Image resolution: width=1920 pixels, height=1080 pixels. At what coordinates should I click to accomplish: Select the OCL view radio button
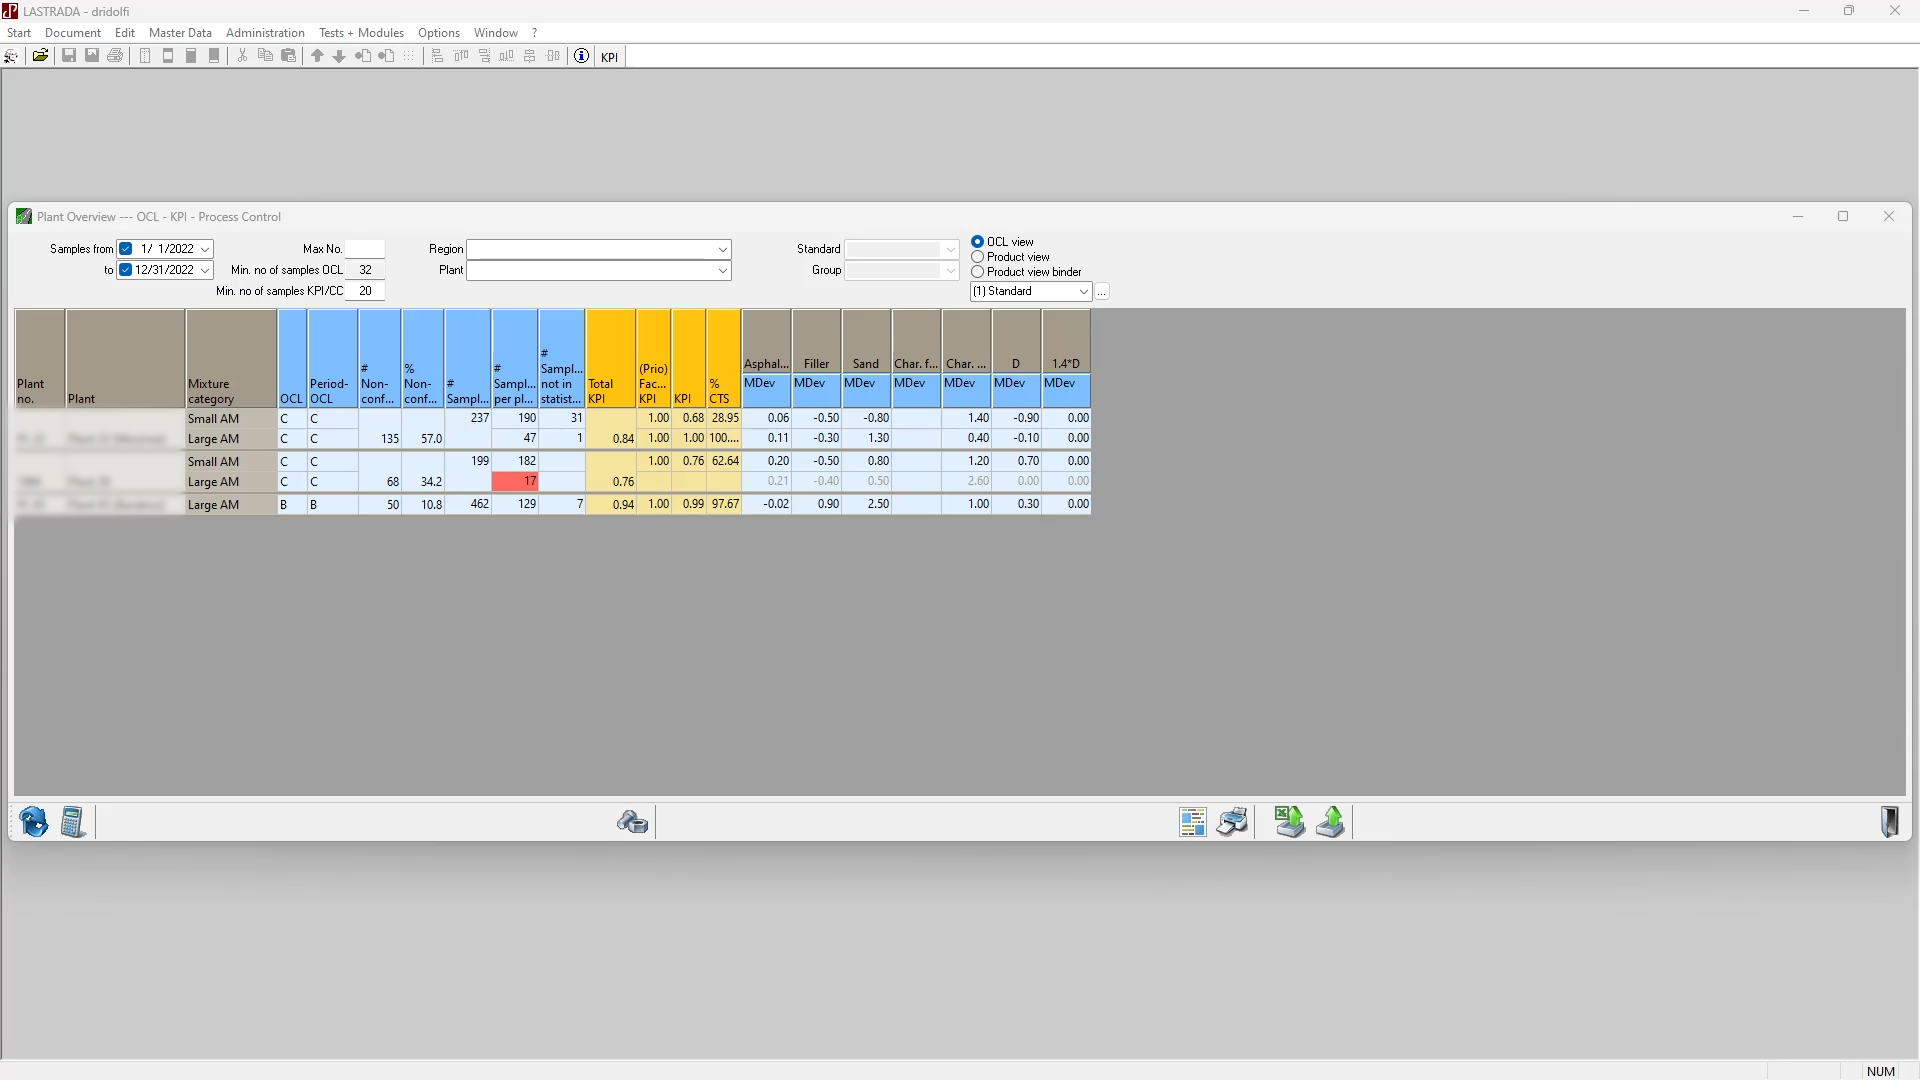tap(978, 241)
